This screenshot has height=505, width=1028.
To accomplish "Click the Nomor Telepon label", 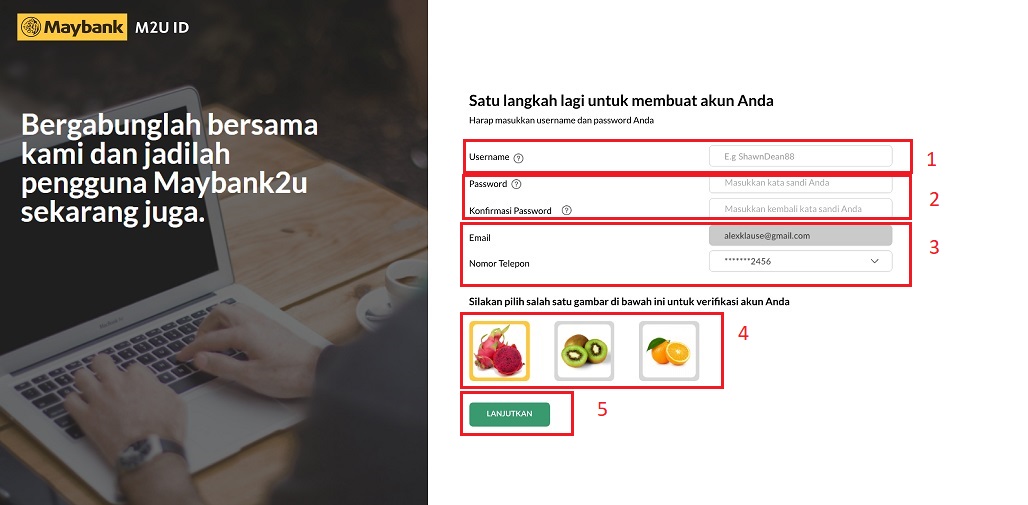I will point(499,264).
